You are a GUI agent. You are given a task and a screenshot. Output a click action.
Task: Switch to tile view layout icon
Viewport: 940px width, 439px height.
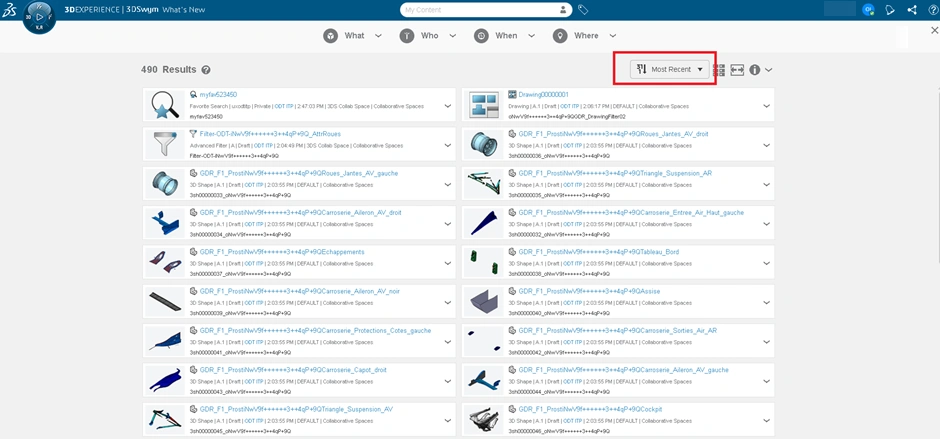point(719,70)
